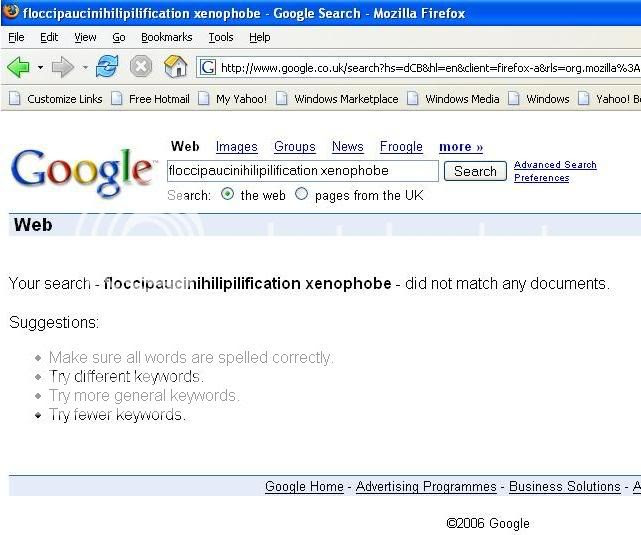The width and height of the screenshot is (641, 535).
Task: Open the Edit menu
Action: point(49,37)
